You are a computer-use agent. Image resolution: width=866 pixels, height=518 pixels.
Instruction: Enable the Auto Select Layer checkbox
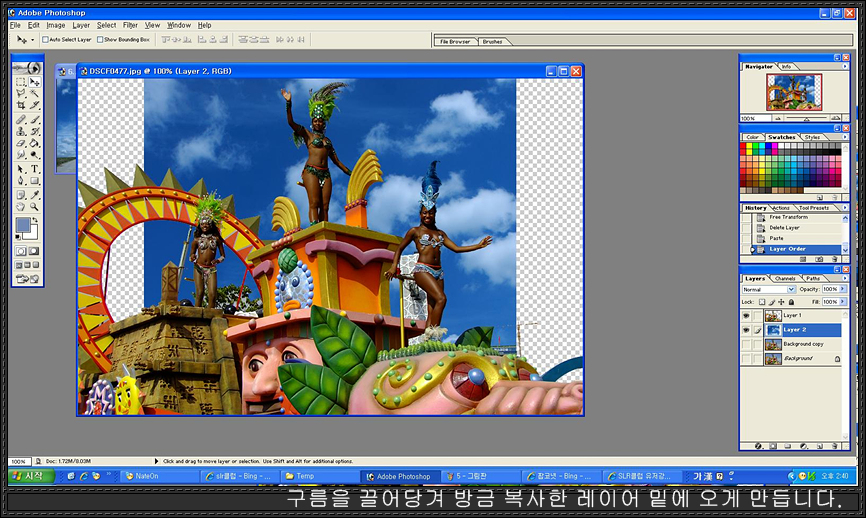[43, 40]
